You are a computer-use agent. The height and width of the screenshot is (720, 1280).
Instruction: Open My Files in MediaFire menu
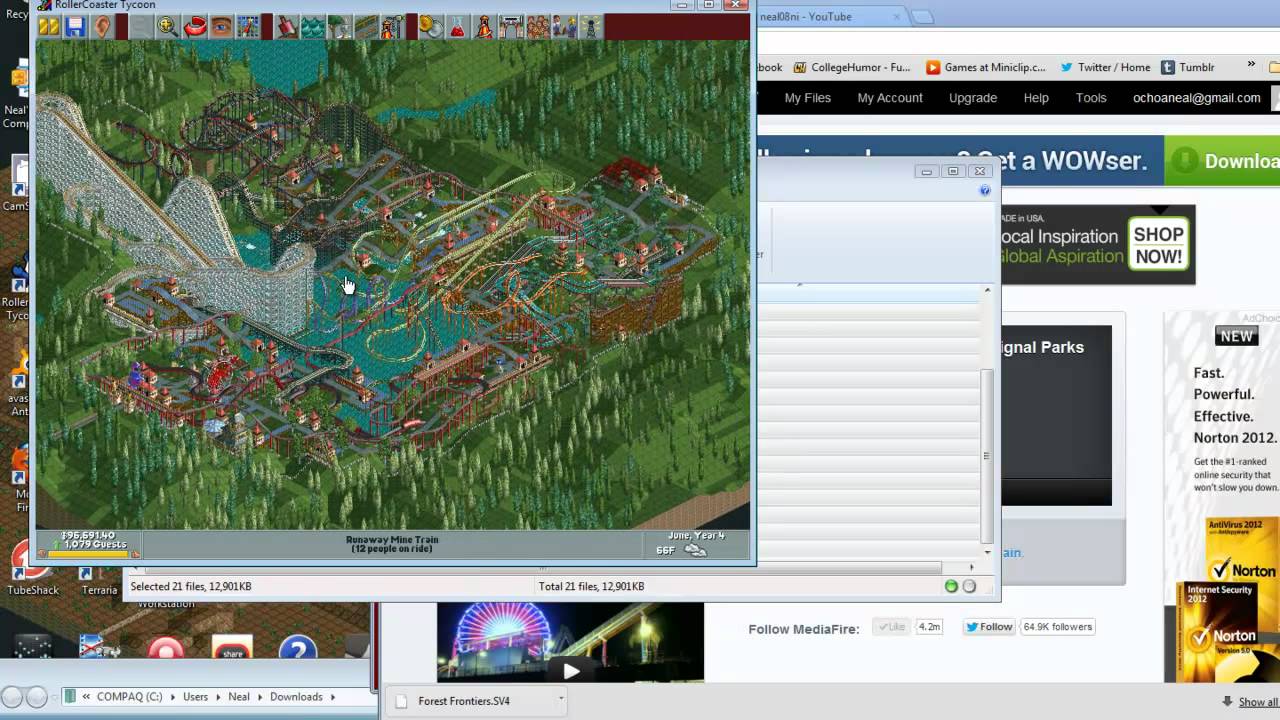[807, 98]
